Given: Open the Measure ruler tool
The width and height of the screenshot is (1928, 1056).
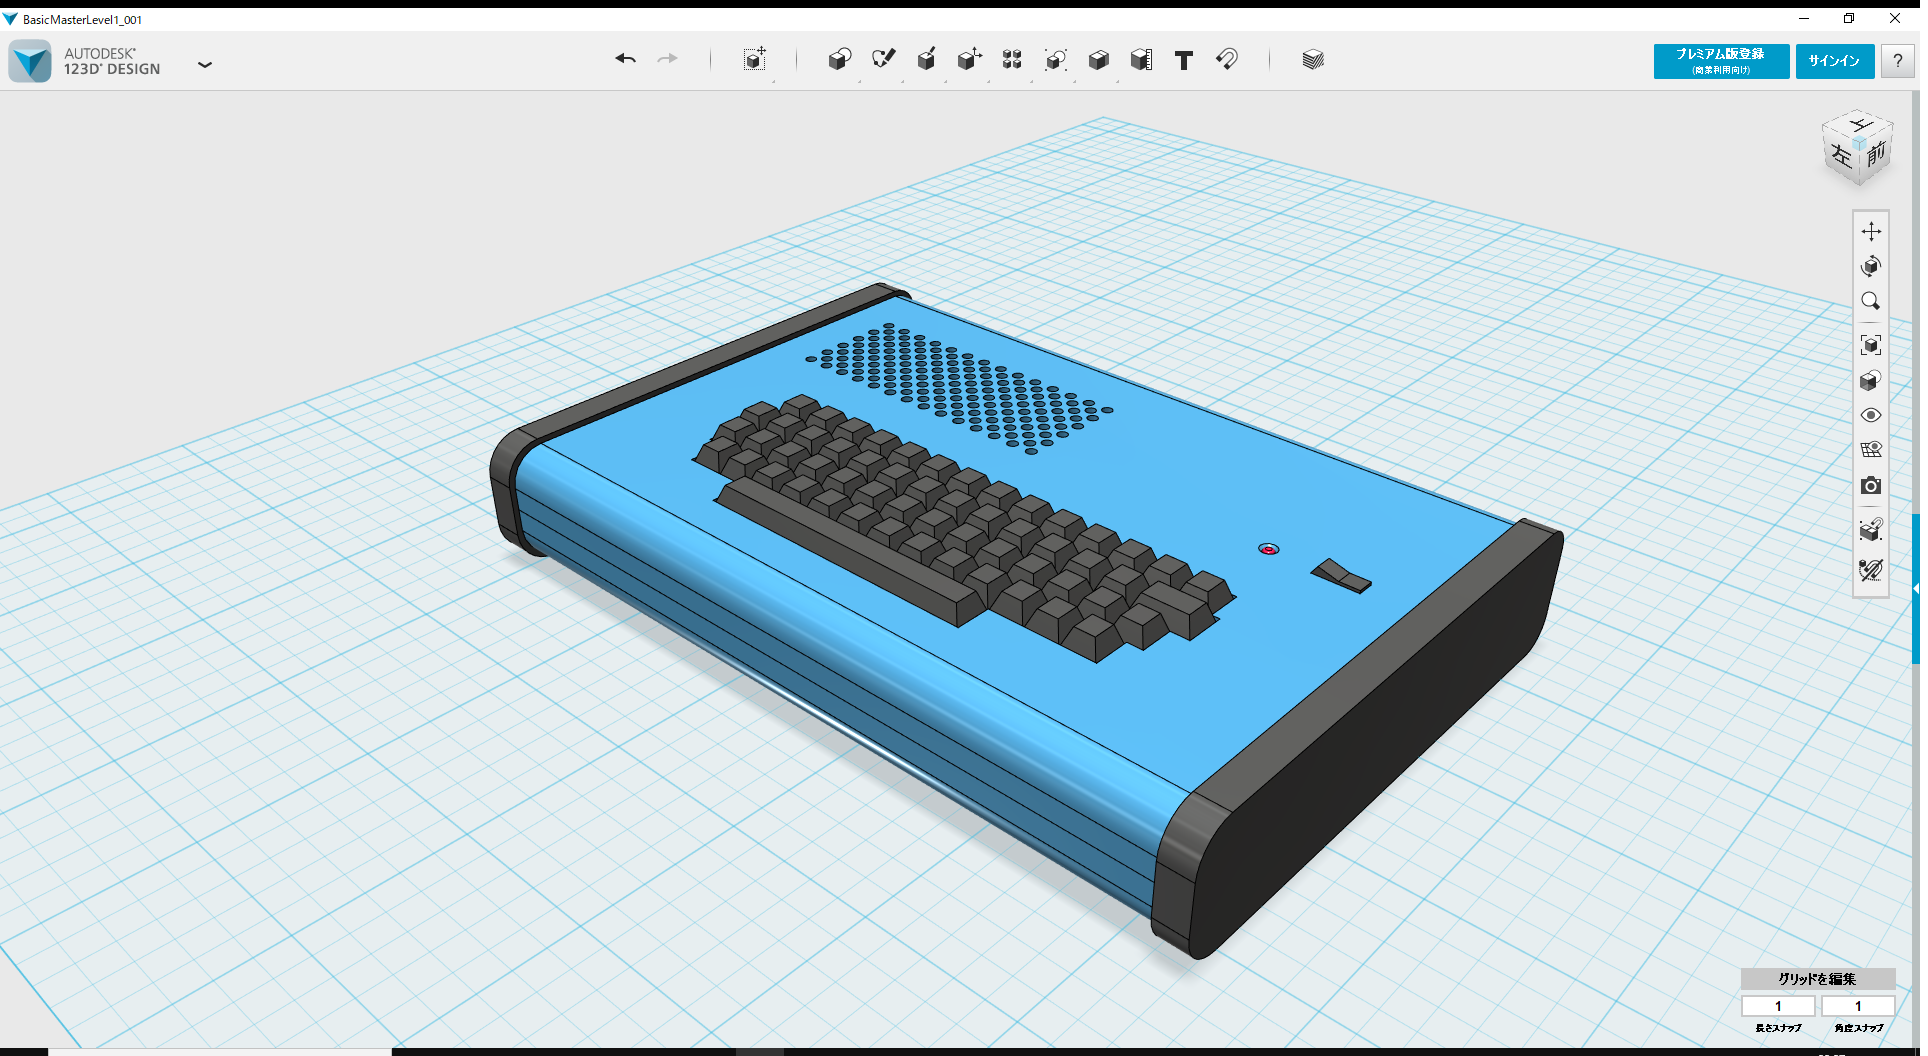Looking at the screenshot, I should tap(1141, 60).
